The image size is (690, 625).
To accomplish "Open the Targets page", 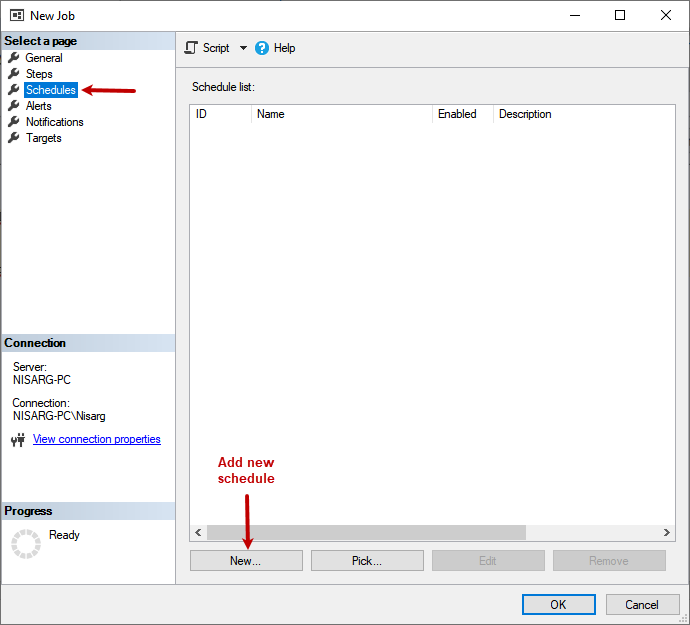I will tap(43, 138).
